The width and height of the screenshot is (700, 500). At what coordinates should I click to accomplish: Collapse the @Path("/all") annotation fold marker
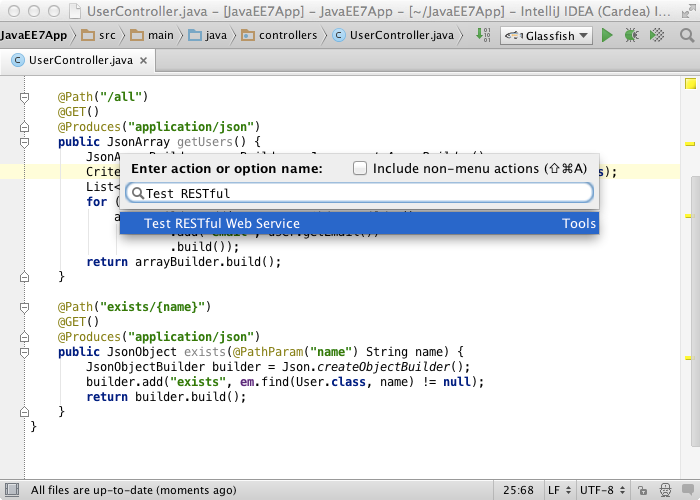click(25, 97)
